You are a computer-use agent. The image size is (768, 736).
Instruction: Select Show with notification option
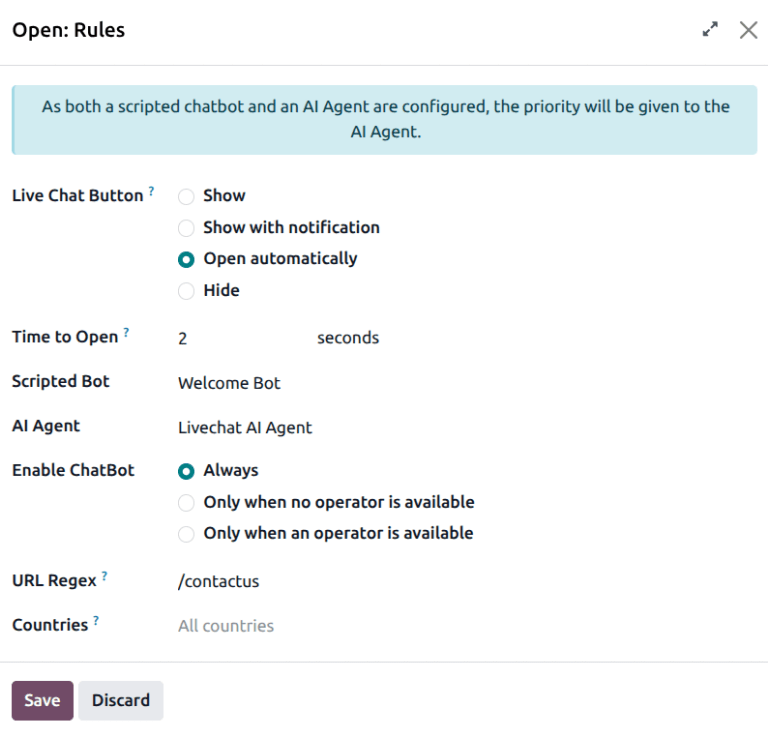click(x=186, y=228)
